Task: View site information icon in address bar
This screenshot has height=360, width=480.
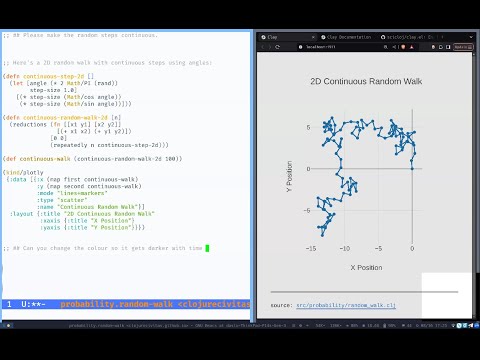Action: (300, 47)
